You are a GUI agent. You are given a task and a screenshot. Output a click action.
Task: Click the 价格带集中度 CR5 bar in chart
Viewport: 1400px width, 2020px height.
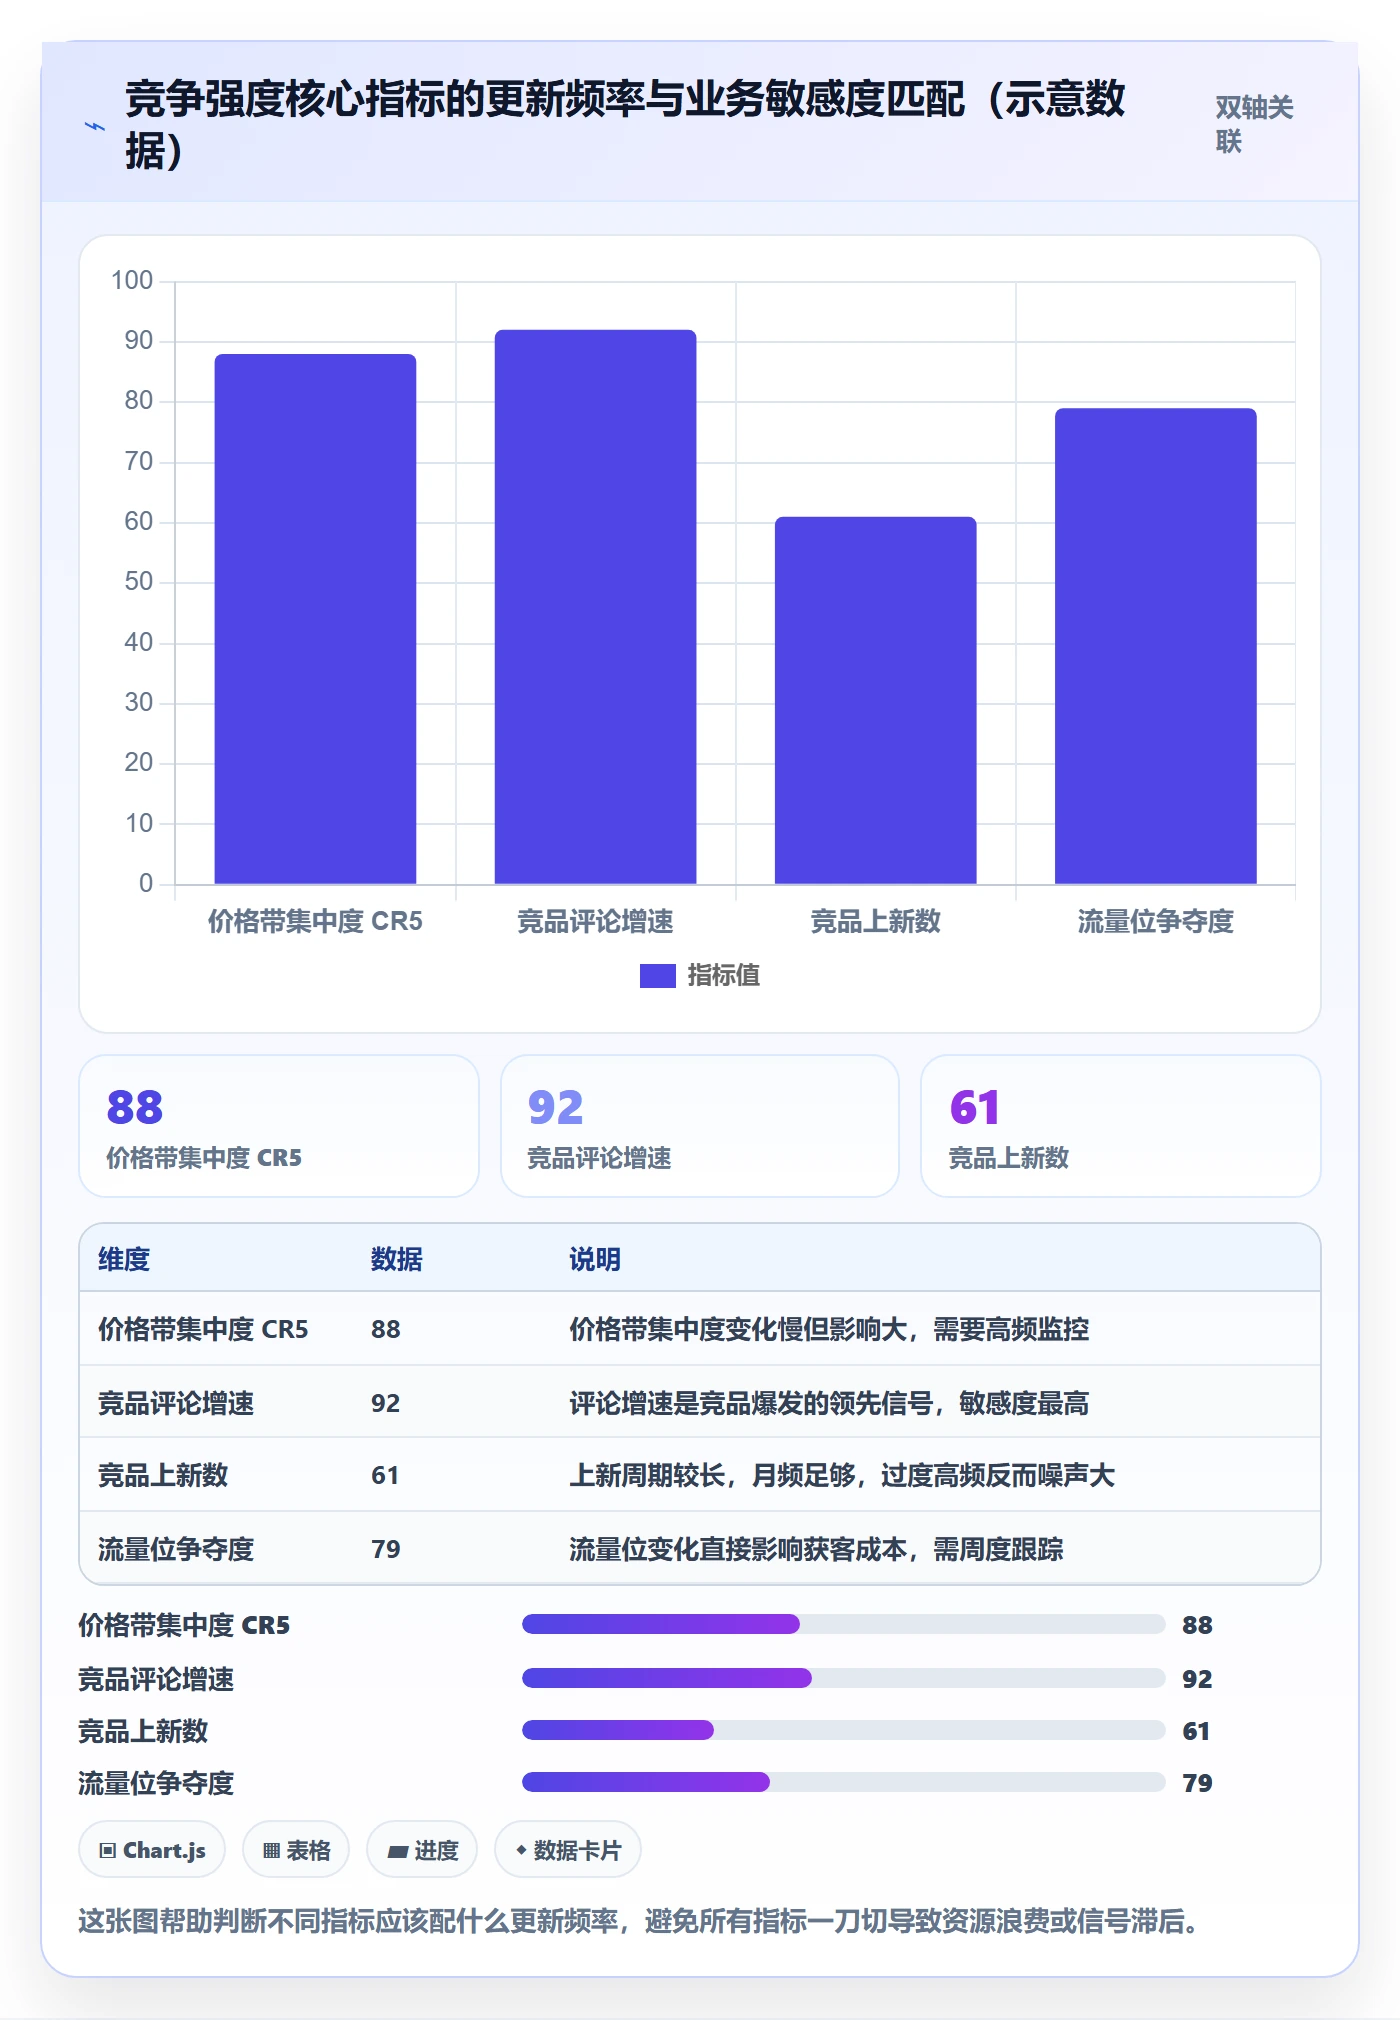[x=315, y=618]
